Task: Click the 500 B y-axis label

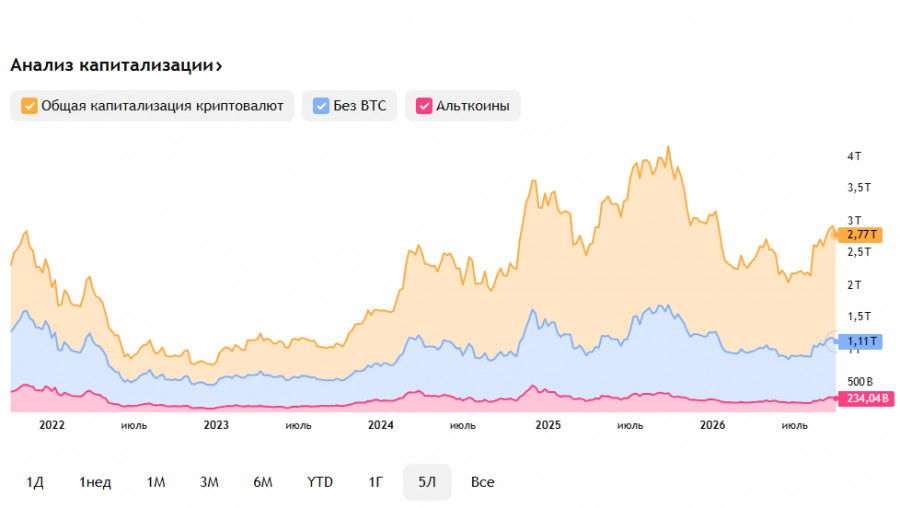Action: (860, 382)
